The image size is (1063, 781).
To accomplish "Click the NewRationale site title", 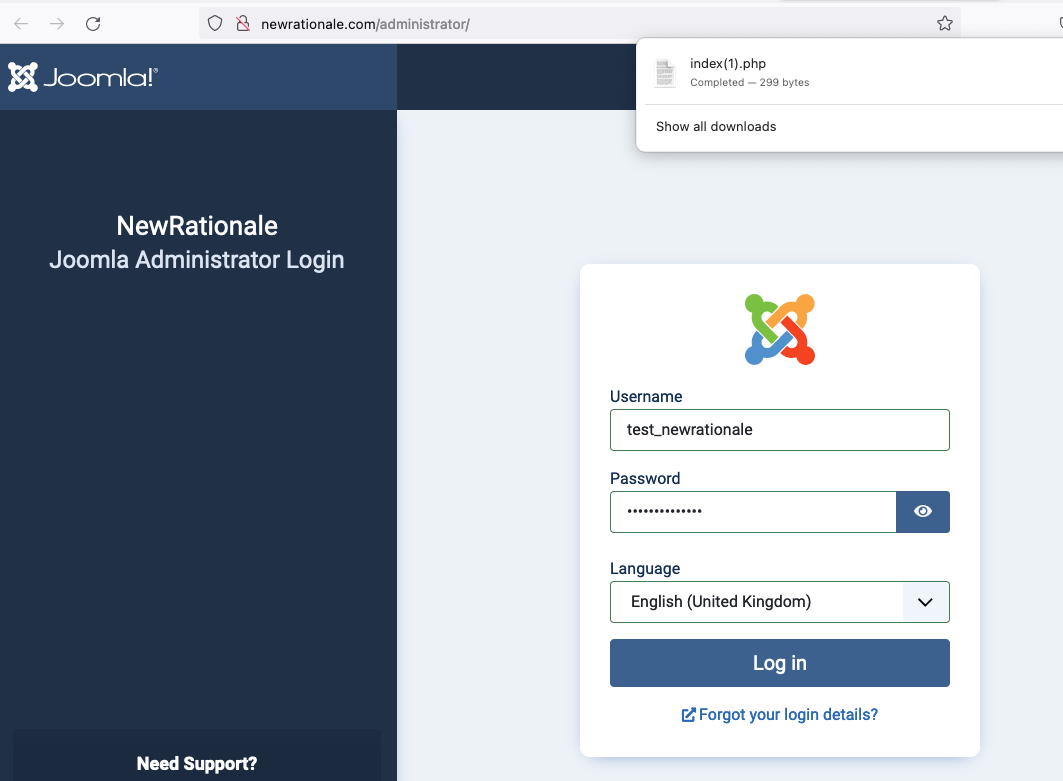I will click(197, 226).
